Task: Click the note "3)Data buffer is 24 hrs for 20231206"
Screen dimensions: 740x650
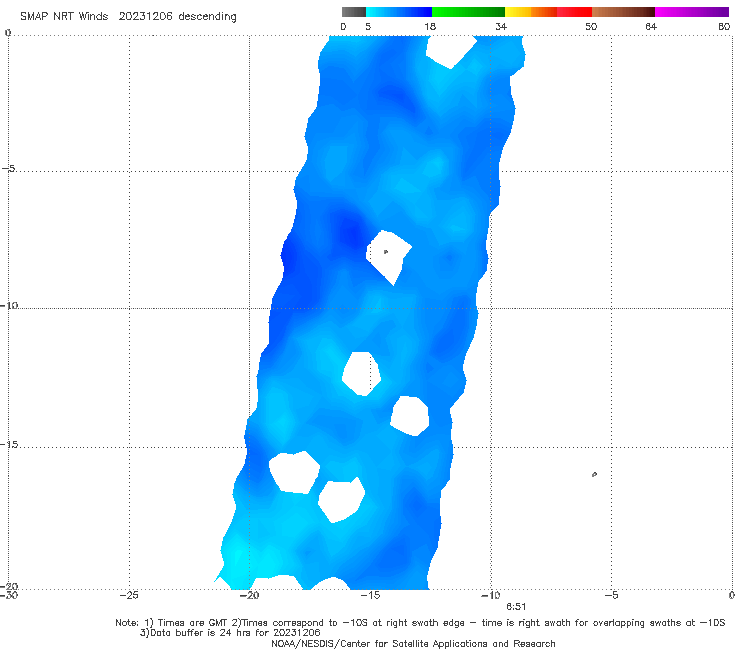Action: click(230, 633)
